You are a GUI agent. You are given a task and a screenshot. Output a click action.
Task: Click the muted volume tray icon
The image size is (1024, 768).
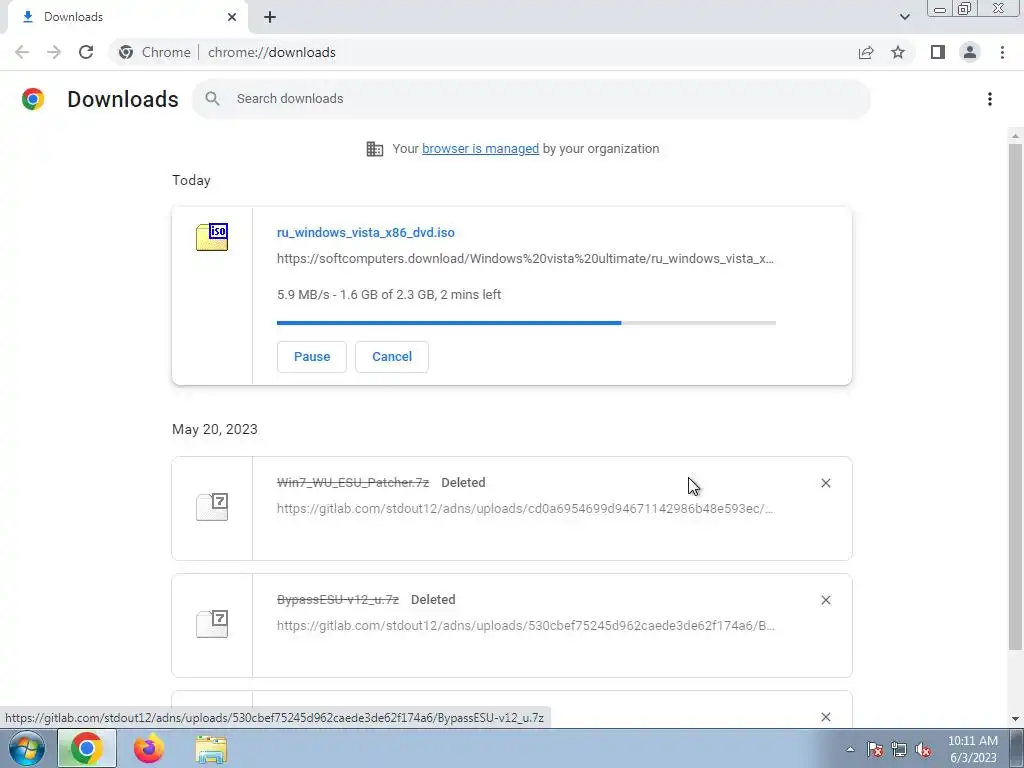(923, 749)
